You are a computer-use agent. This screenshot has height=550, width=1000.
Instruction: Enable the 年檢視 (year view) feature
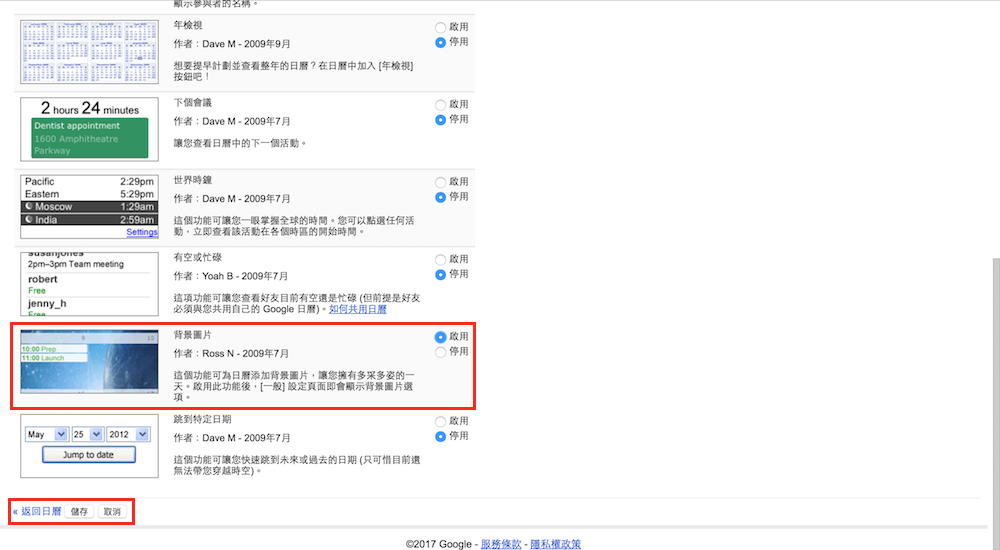point(440,27)
